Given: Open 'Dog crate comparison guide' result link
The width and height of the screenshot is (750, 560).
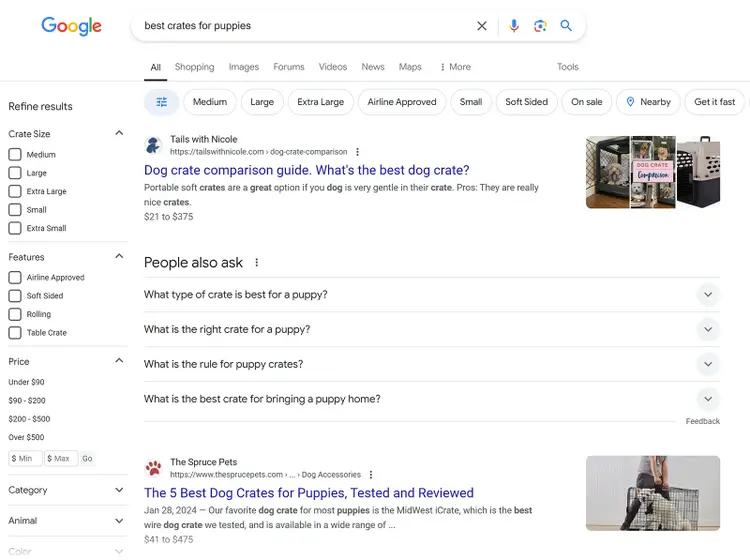Looking at the screenshot, I should pyautogui.click(x=307, y=170).
